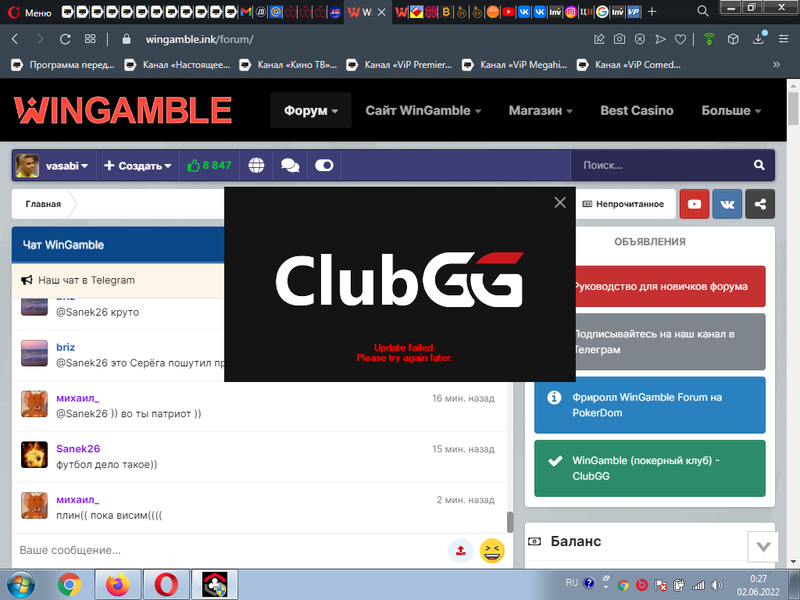Open the Создать dropdown menu
Screen dimensions: 800x600
[x=138, y=166]
